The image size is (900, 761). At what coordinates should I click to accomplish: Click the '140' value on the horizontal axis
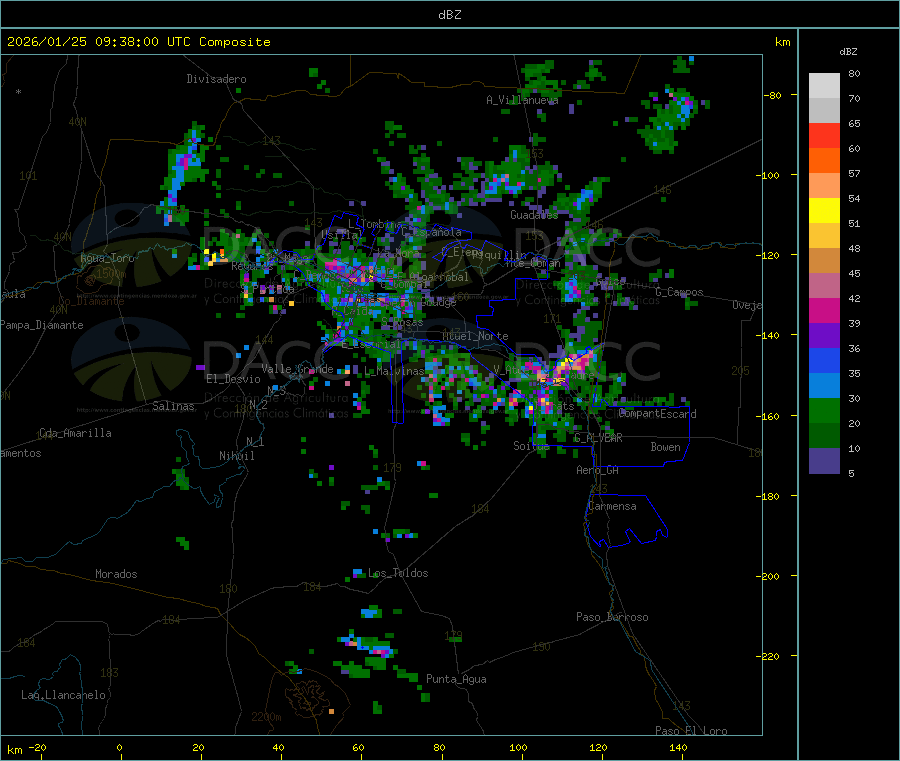[678, 747]
